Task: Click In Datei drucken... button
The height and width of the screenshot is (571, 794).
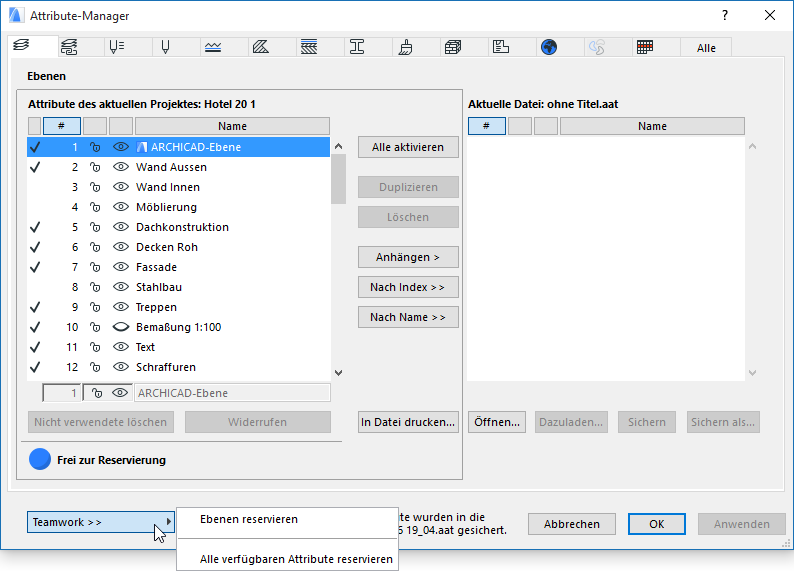Action: (x=408, y=422)
